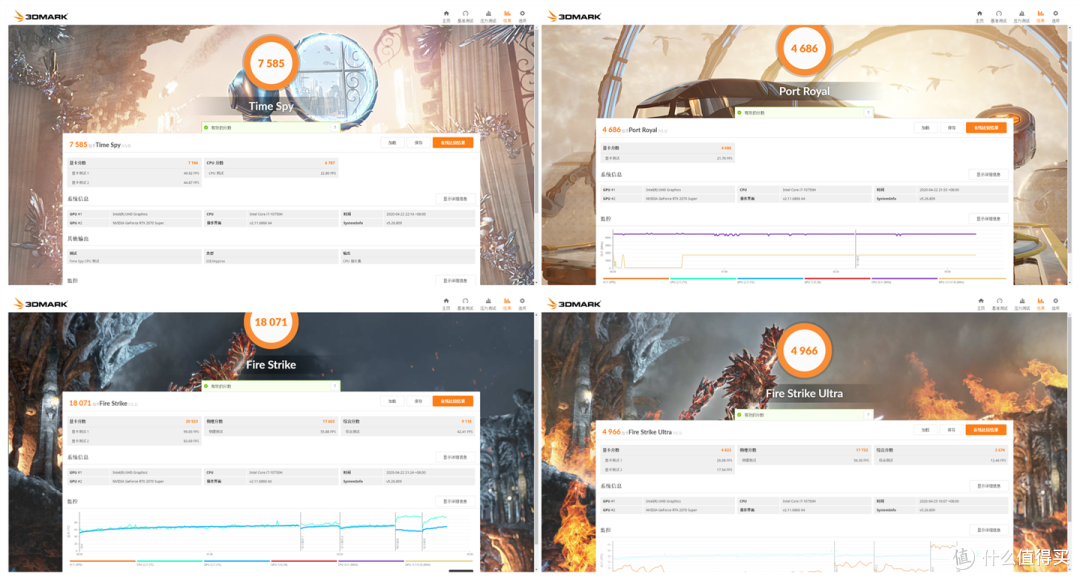The image size is (1080, 580).
Task: Open Benchmarks icon in Port Royal window
Action: 999,14
